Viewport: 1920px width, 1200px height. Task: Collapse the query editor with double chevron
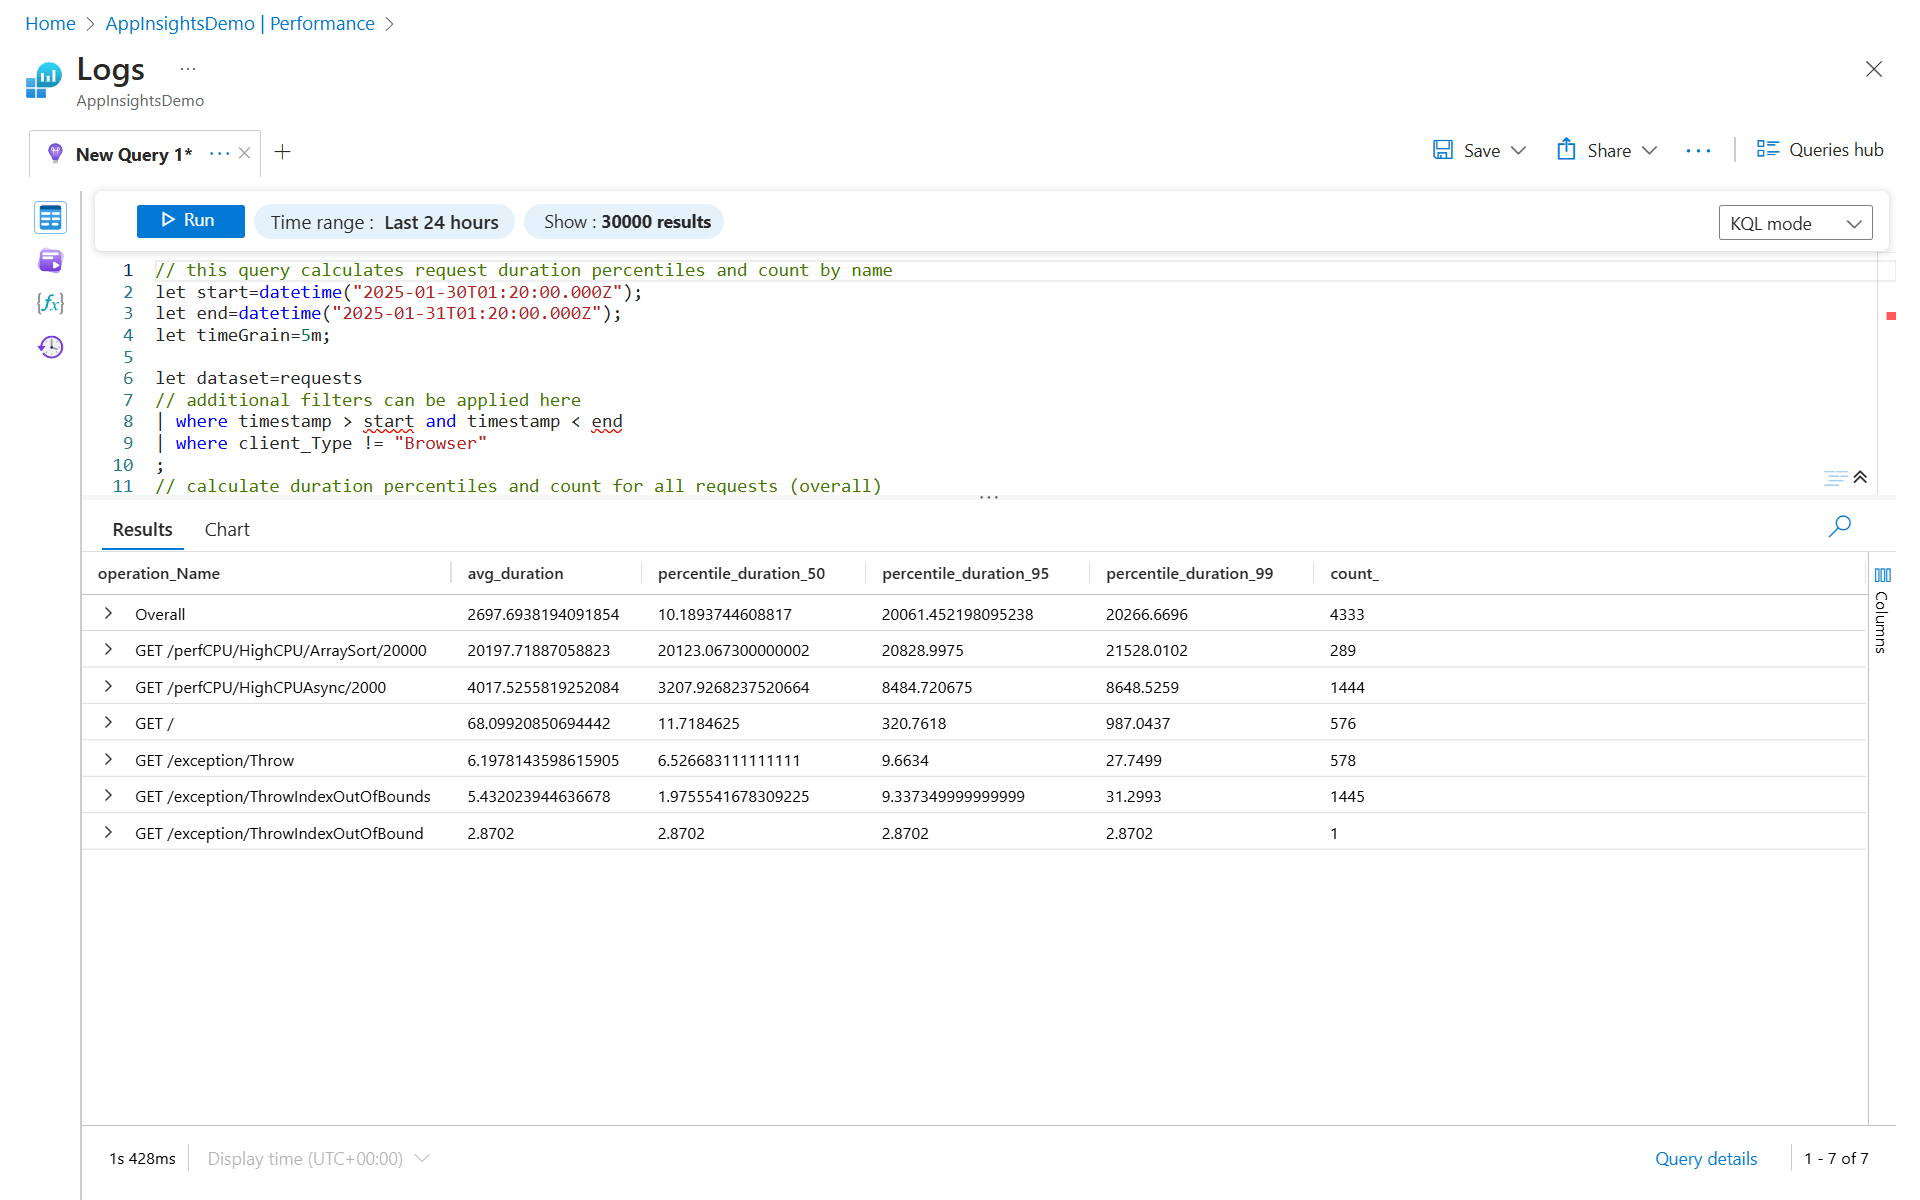coord(1860,477)
